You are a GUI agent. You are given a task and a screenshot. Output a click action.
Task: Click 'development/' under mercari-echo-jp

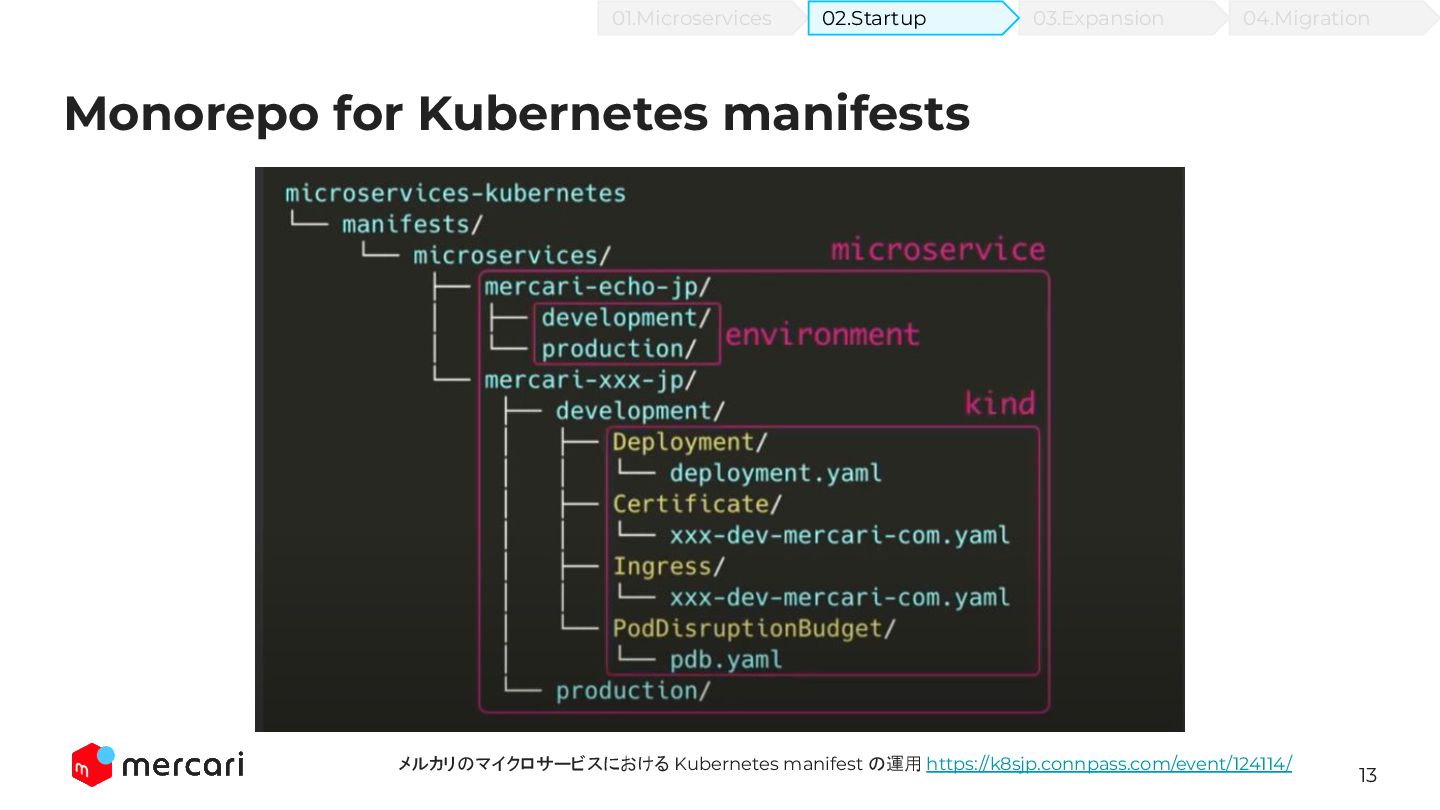[x=626, y=317]
